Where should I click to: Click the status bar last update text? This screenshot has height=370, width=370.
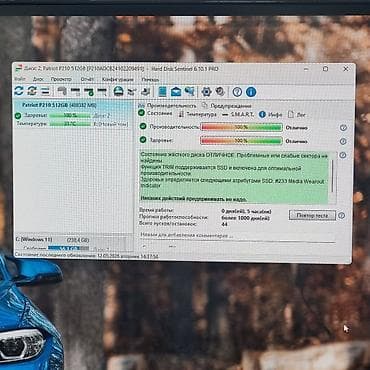(x=86, y=256)
